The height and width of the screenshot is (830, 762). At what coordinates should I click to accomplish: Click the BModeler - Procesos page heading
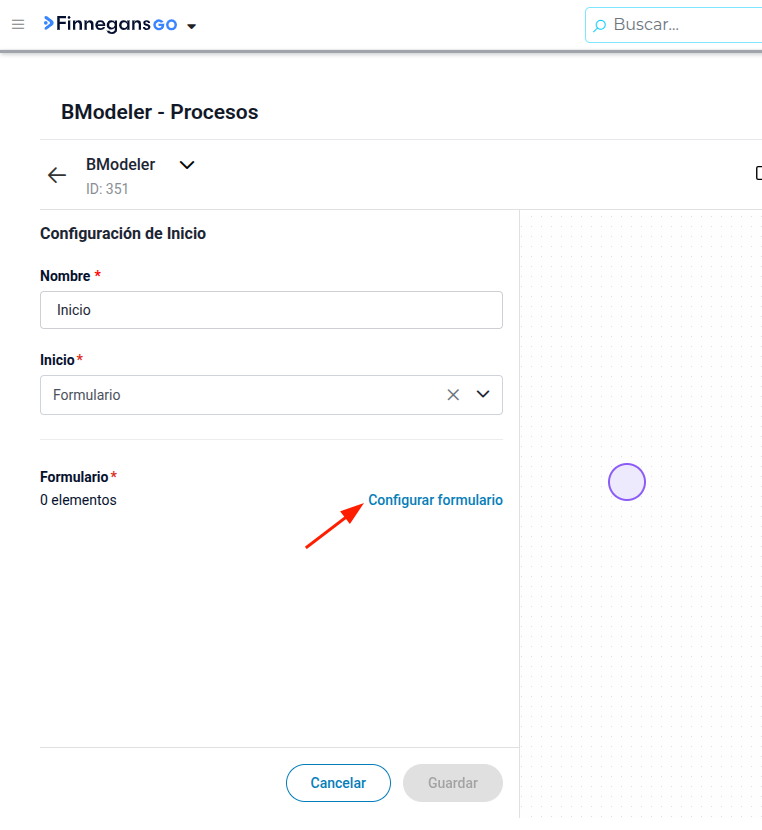[x=160, y=112]
